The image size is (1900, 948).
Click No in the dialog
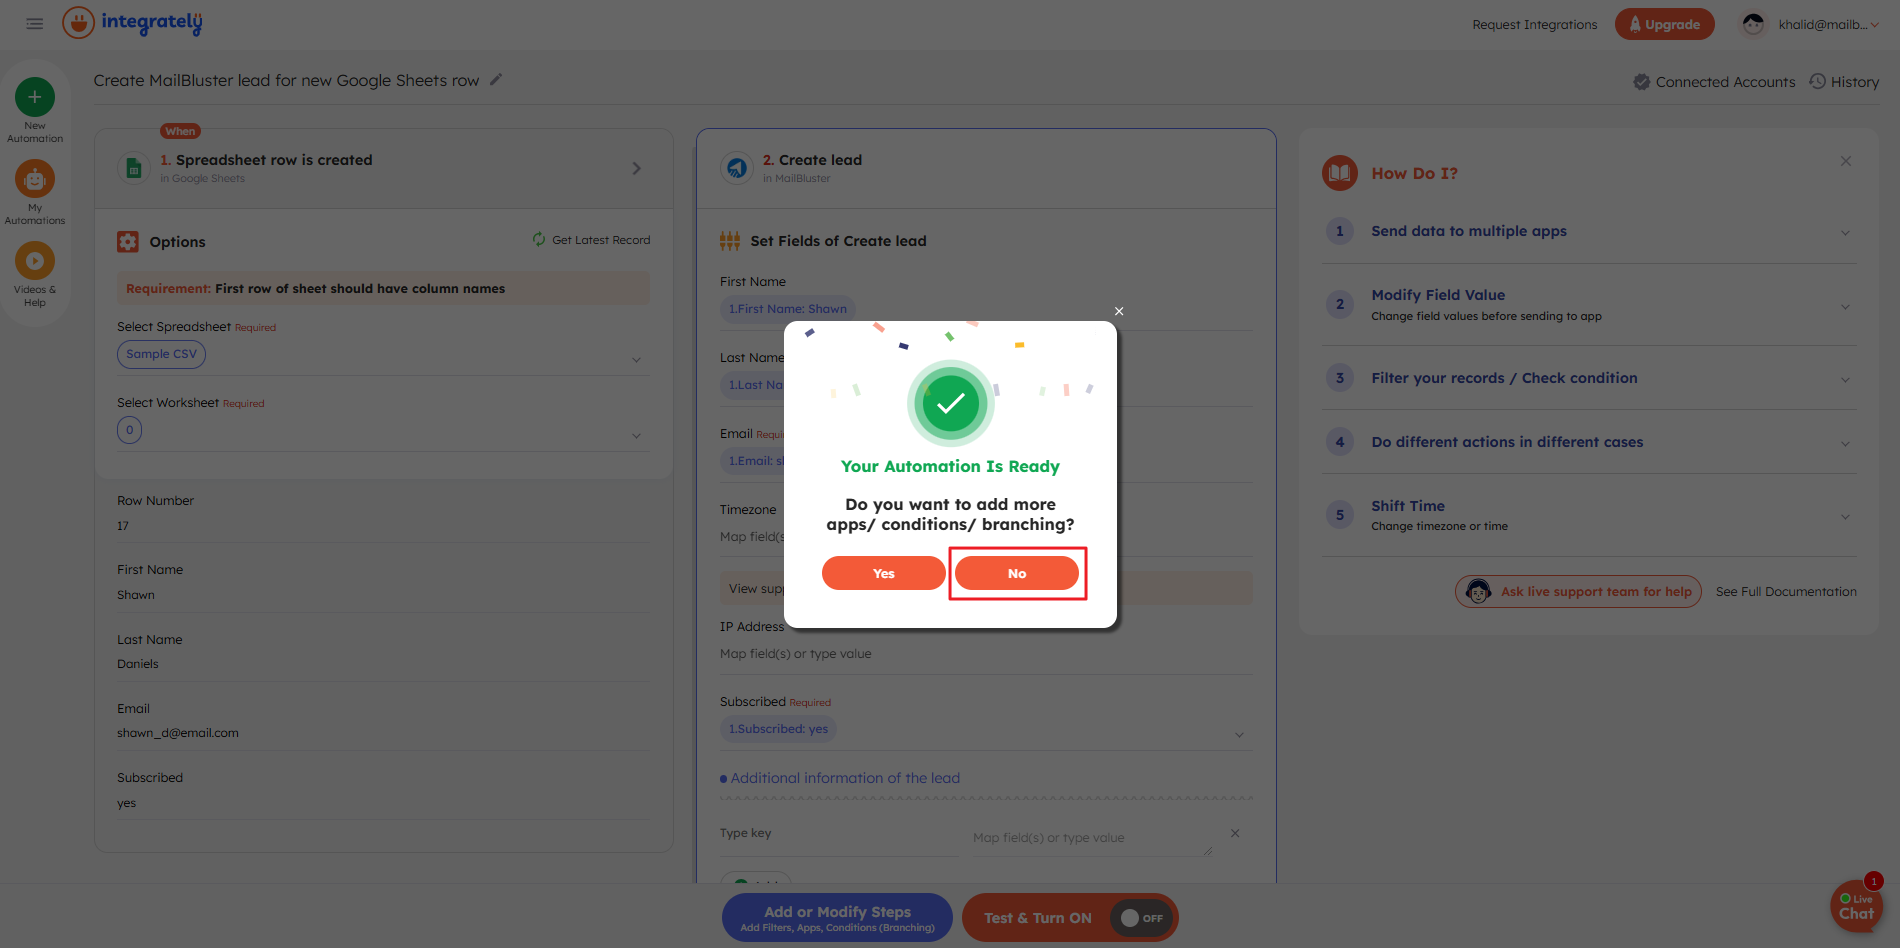click(1017, 573)
